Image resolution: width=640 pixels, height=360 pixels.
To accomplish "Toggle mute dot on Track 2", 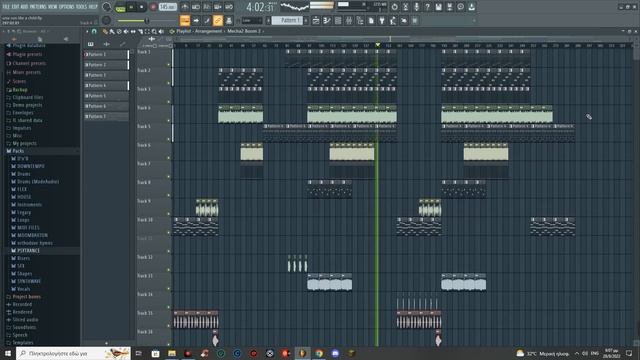I will (169, 83).
